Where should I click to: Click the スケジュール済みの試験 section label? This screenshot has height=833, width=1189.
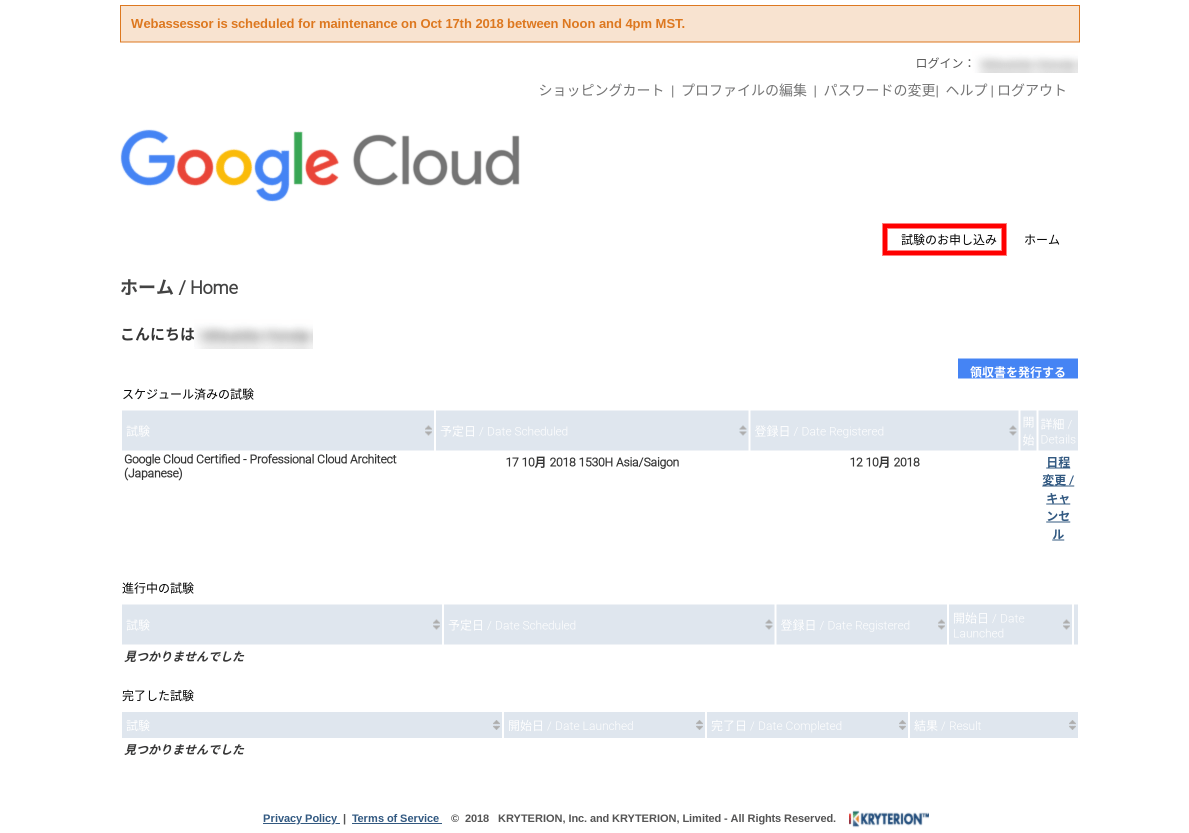pyautogui.click(x=188, y=394)
